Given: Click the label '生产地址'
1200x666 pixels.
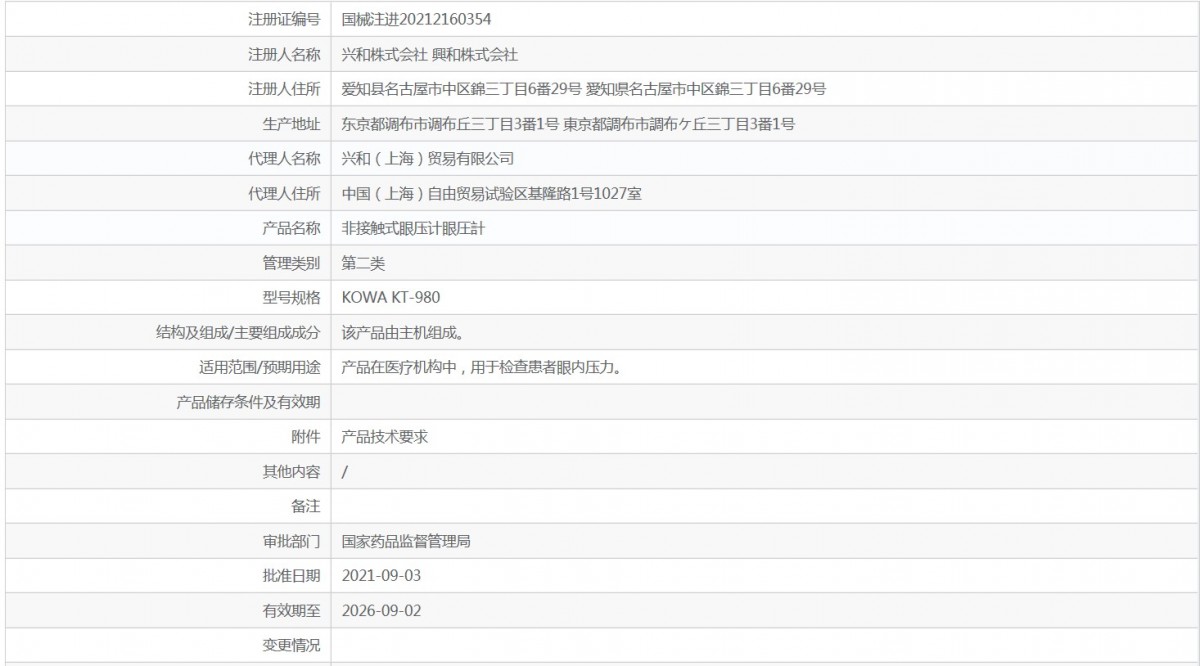Looking at the screenshot, I should (x=292, y=124).
